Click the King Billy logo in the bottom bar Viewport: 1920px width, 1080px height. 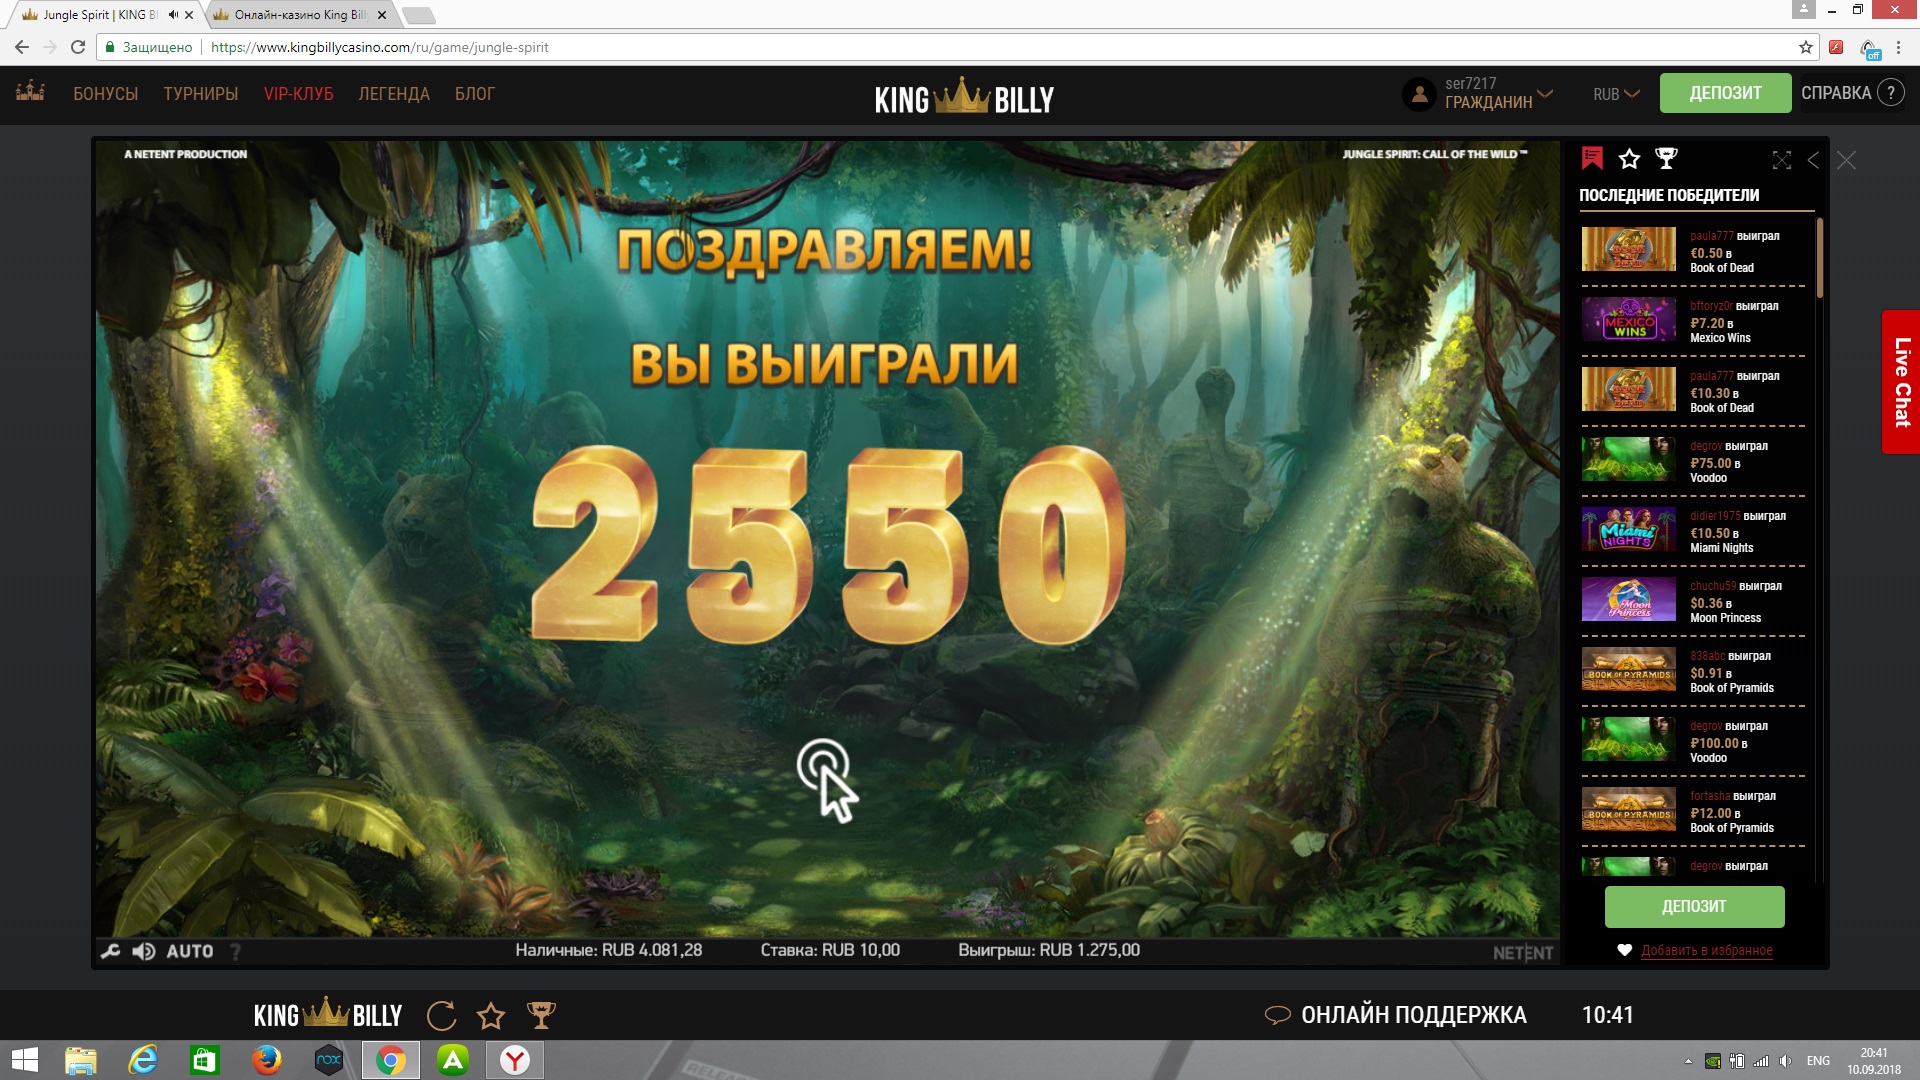click(328, 1014)
